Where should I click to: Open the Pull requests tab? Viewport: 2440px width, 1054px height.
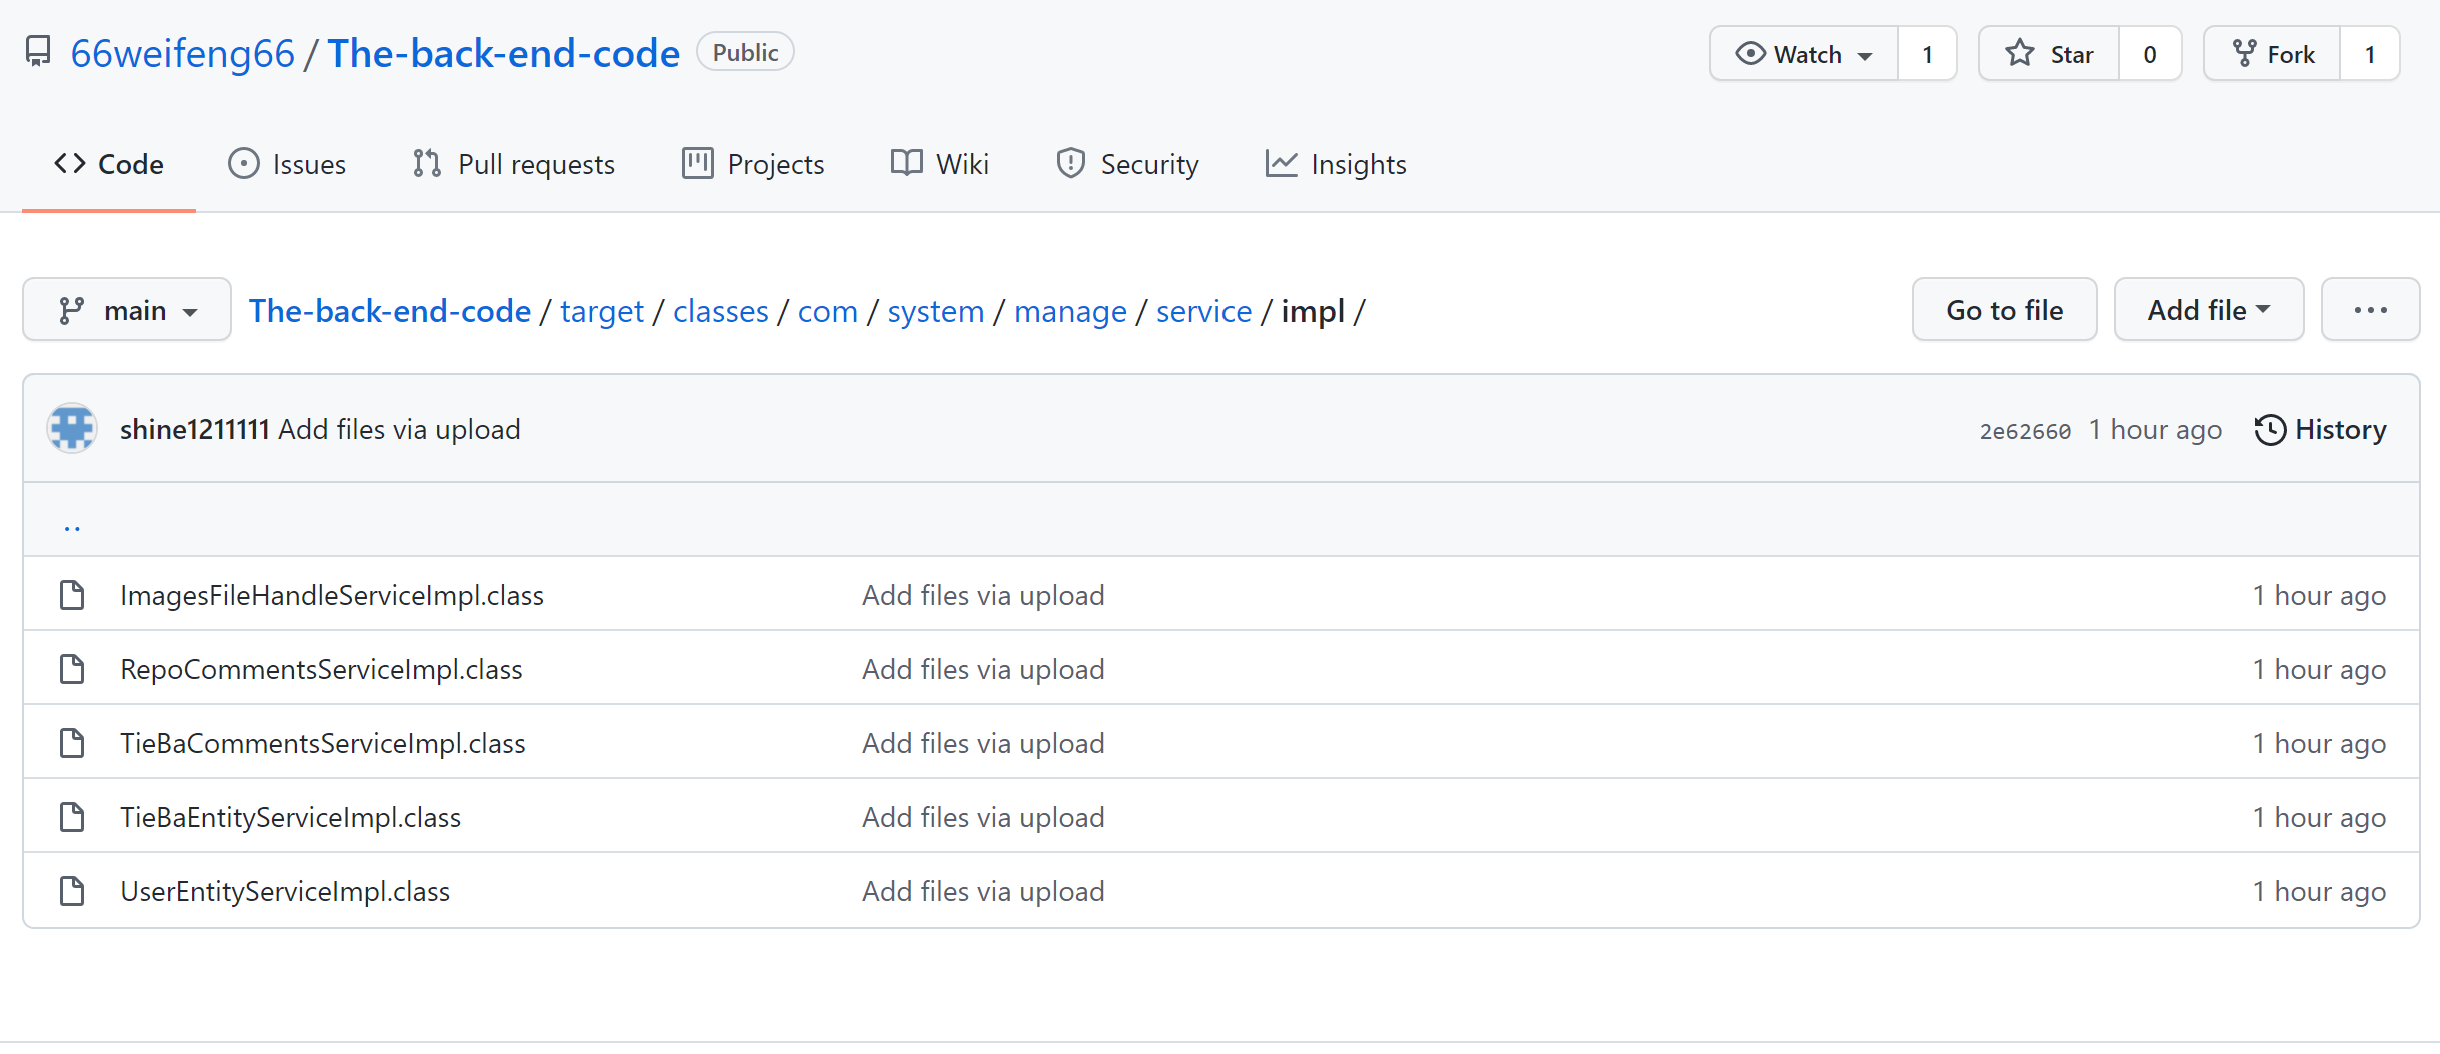(514, 164)
